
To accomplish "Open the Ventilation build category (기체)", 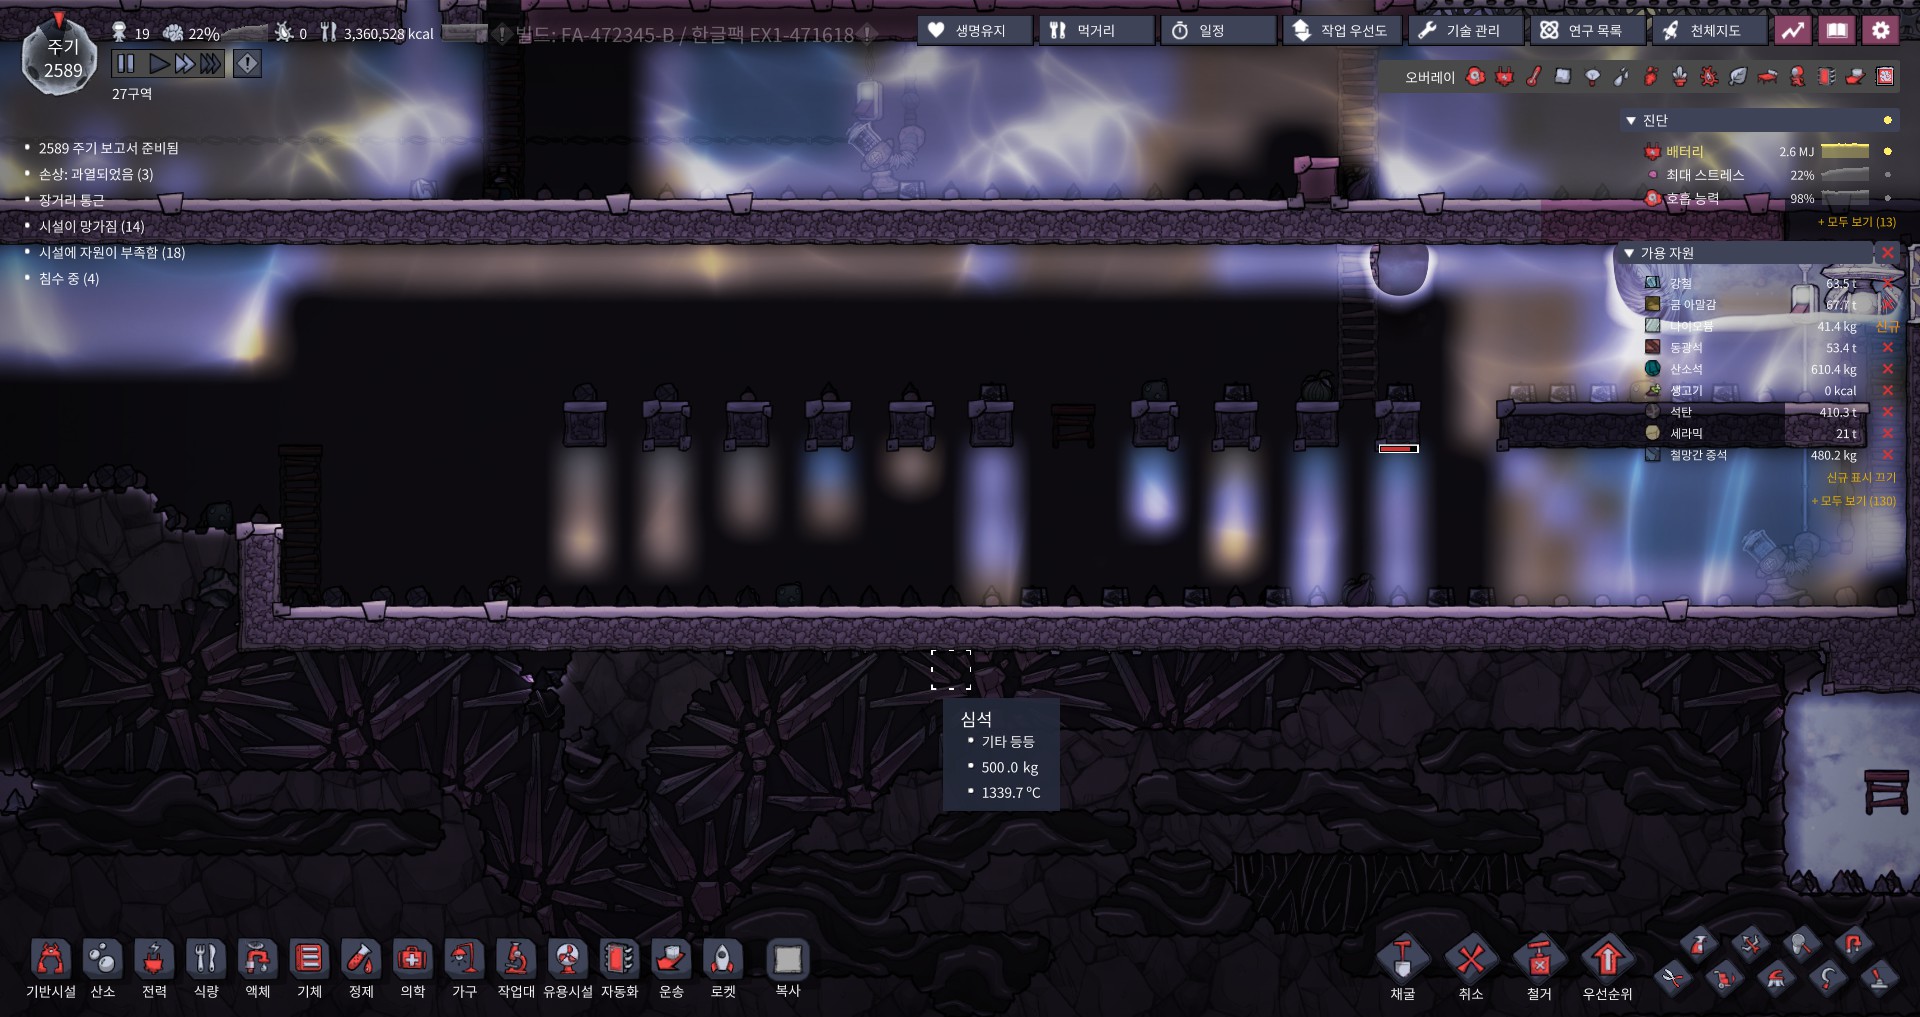I will tap(310, 968).
